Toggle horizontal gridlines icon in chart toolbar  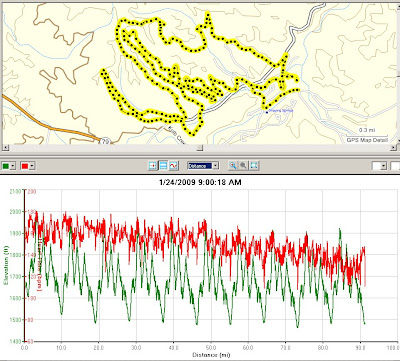(163, 165)
